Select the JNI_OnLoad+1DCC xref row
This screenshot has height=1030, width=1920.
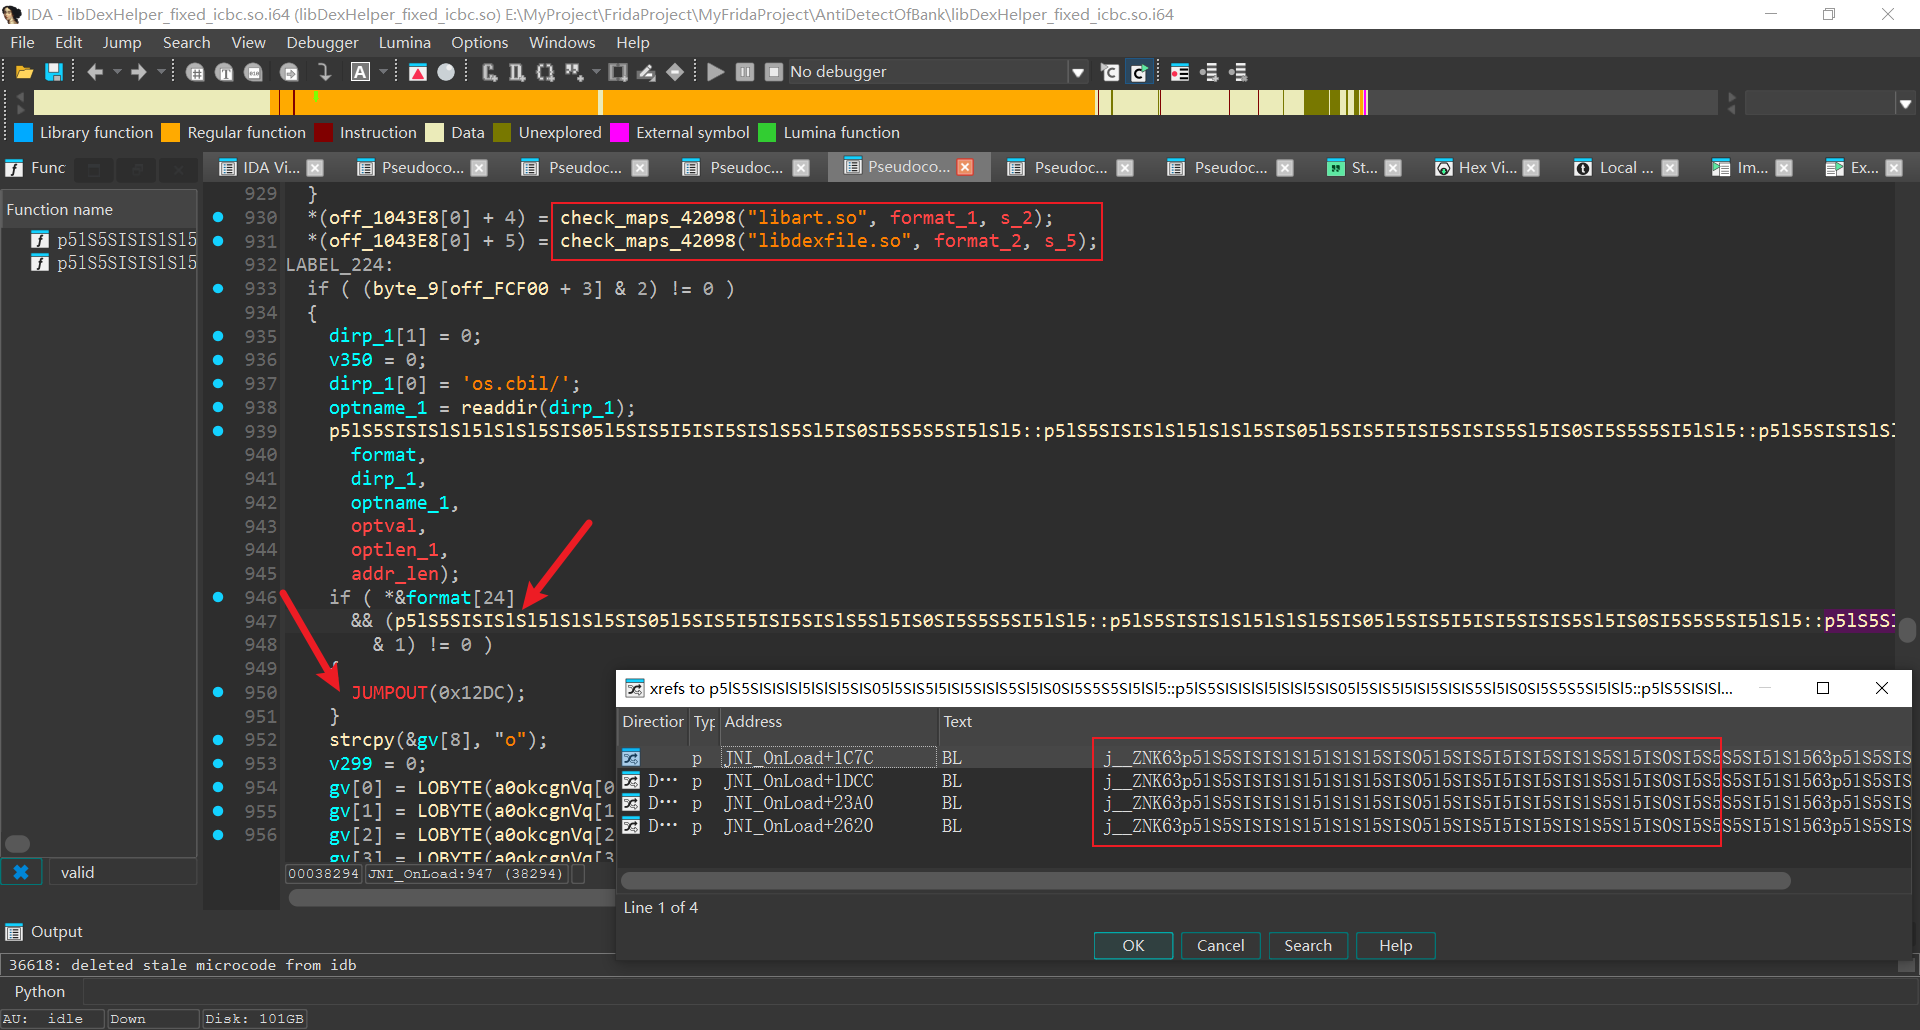pyautogui.click(x=798, y=781)
